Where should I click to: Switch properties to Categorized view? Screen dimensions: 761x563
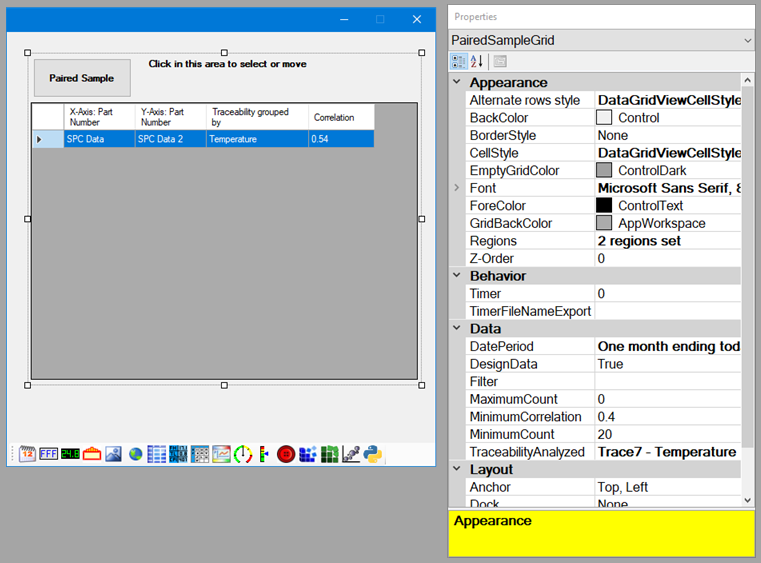tap(459, 62)
